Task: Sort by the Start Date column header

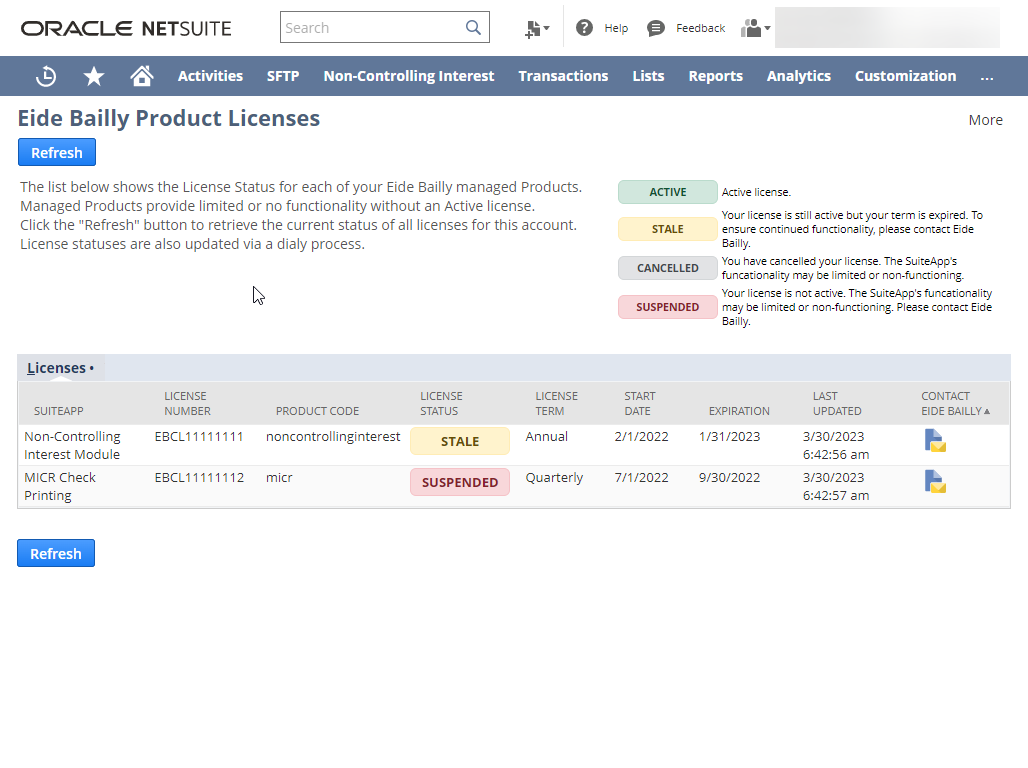Action: coord(639,403)
